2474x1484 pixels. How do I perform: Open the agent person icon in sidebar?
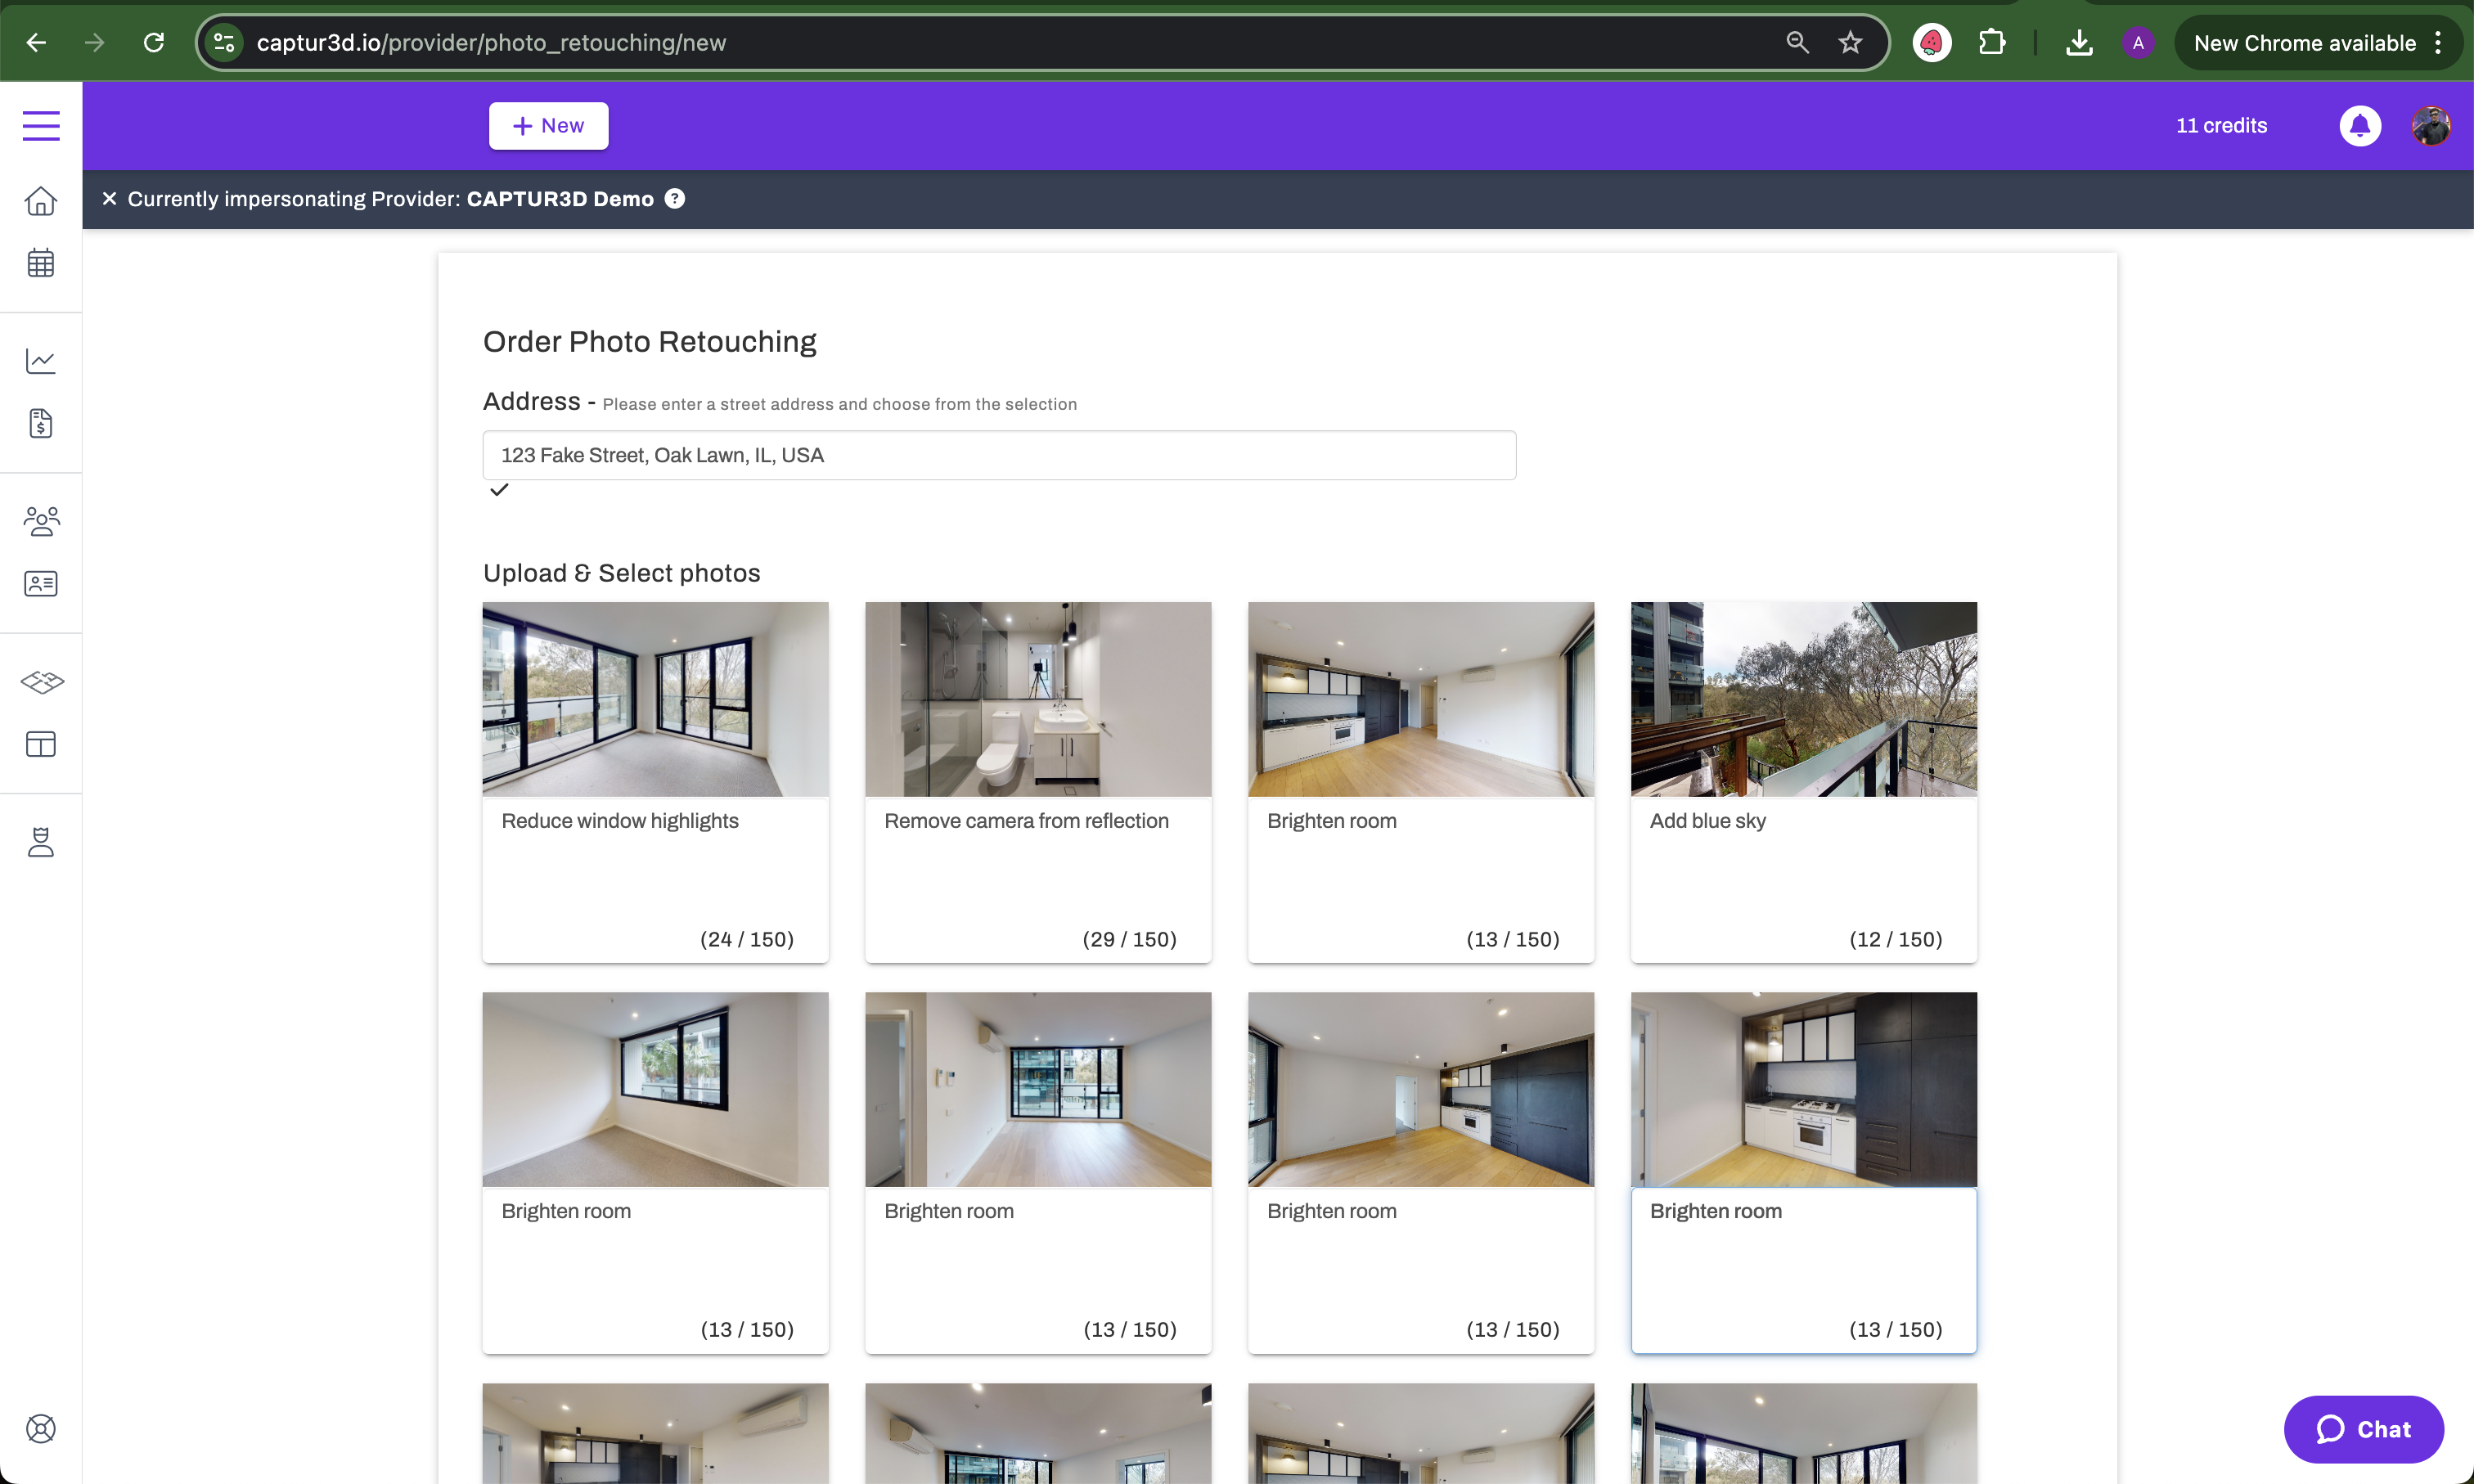coord(41,842)
